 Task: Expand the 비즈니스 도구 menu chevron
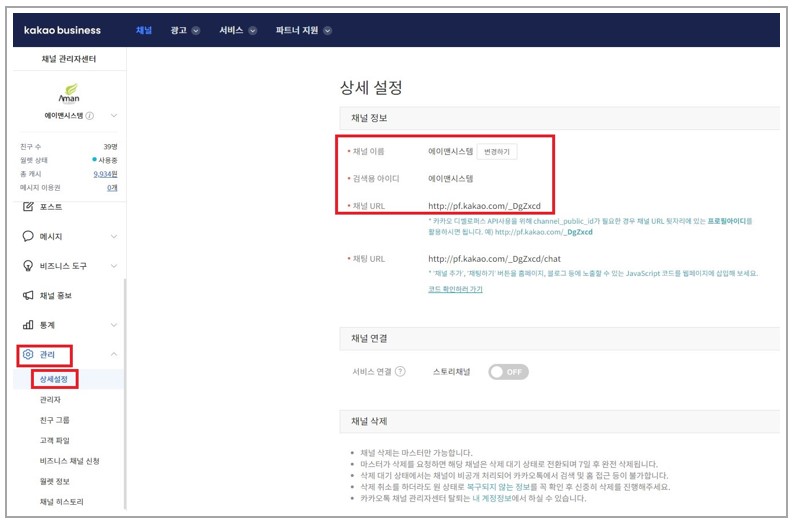(114, 266)
